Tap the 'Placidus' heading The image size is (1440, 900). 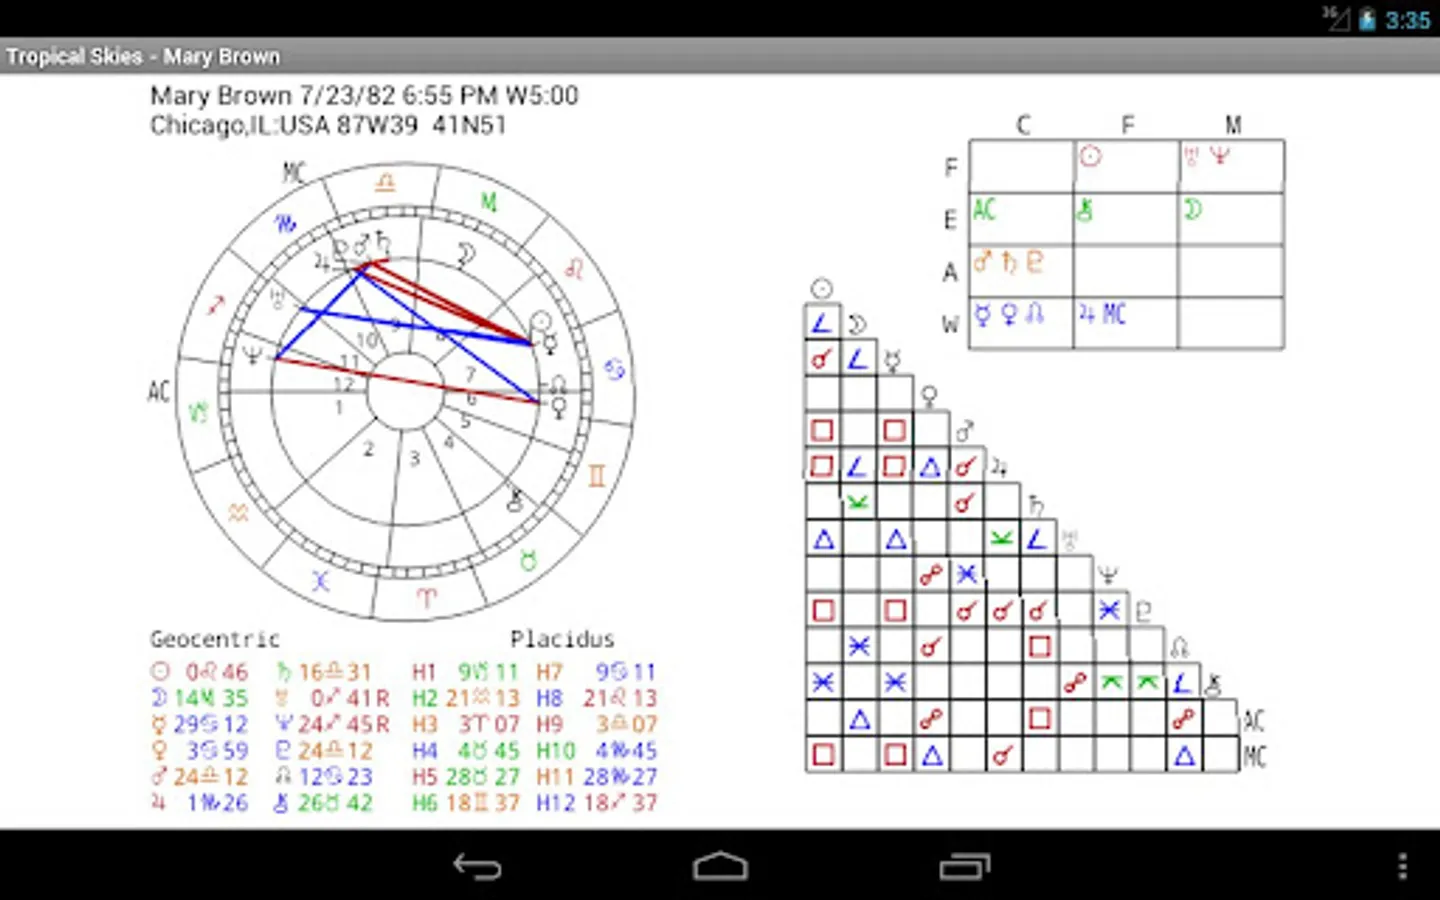562,639
